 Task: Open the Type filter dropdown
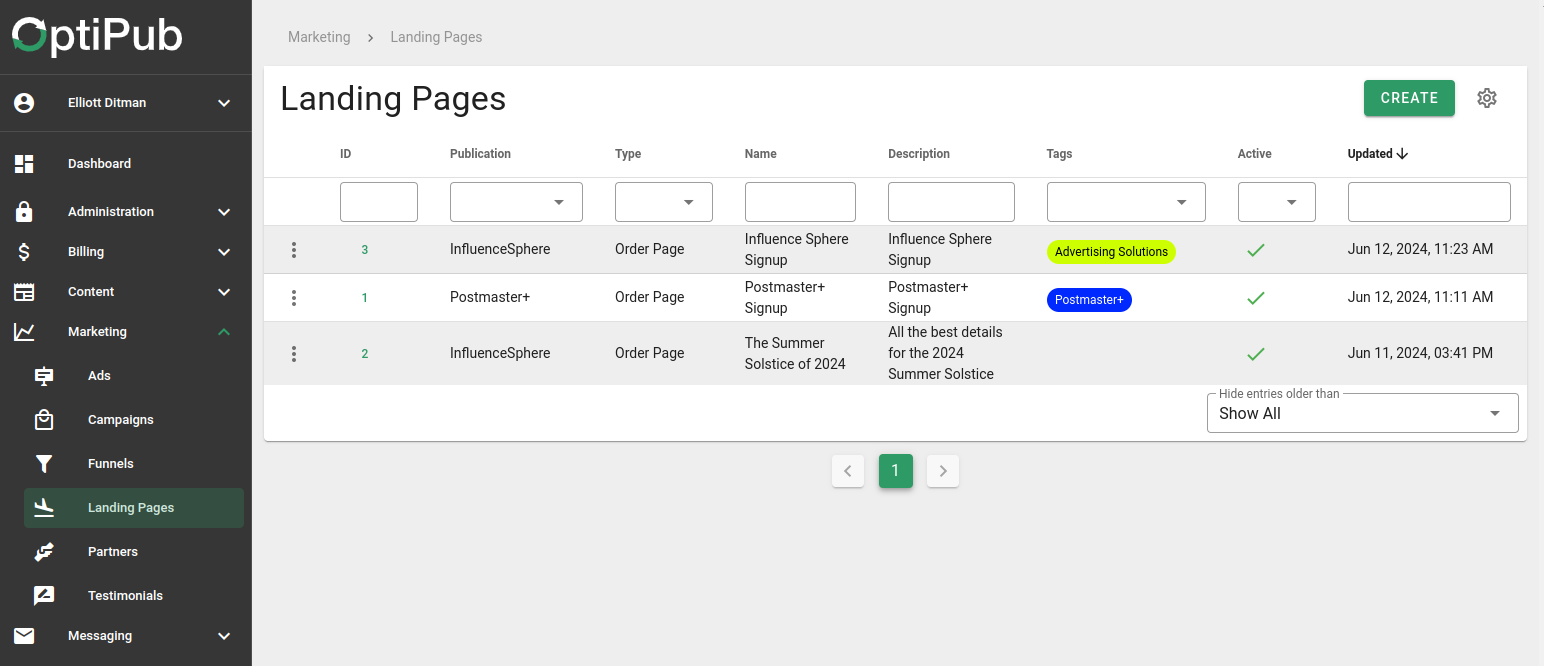(x=664, y=202)
